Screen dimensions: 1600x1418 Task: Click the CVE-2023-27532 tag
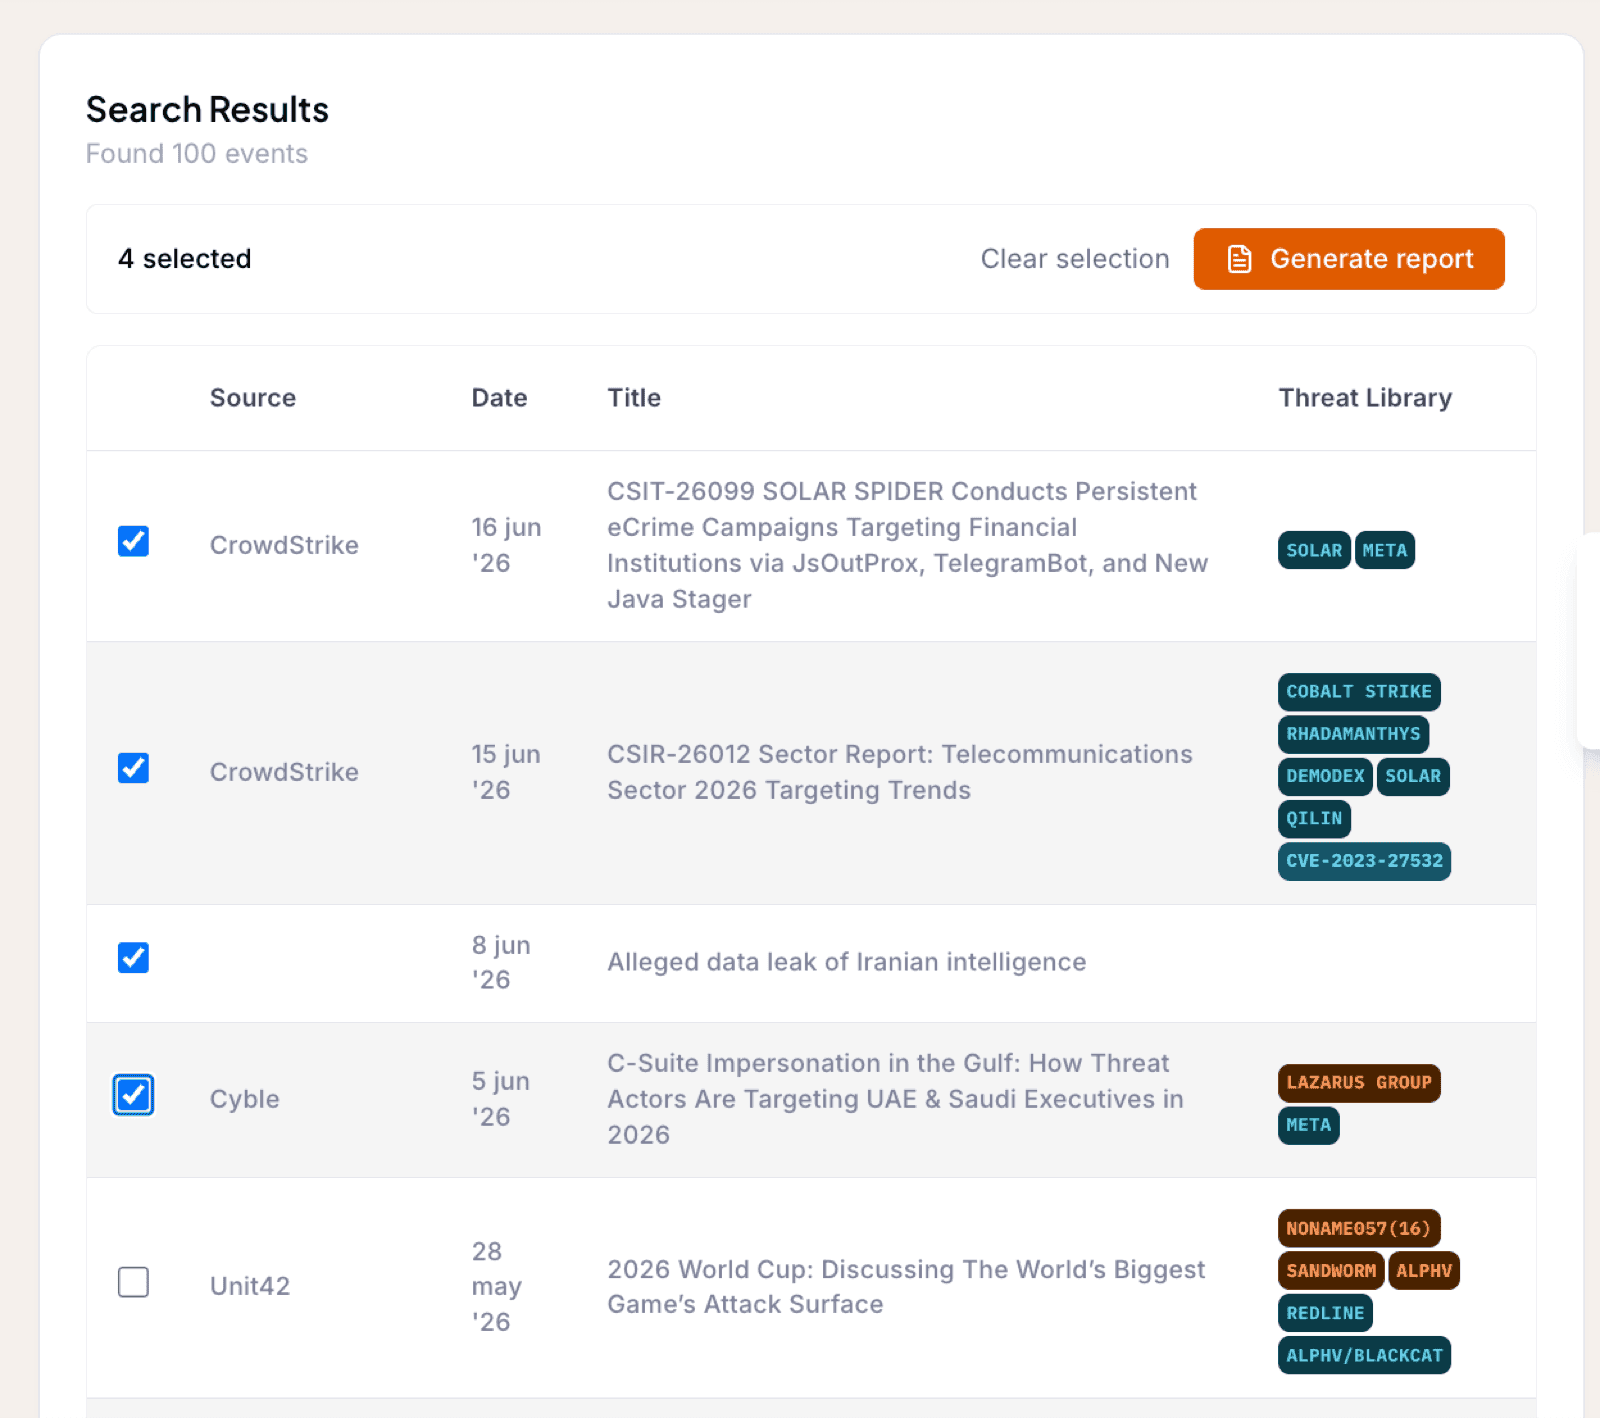tap(1364, 861)
